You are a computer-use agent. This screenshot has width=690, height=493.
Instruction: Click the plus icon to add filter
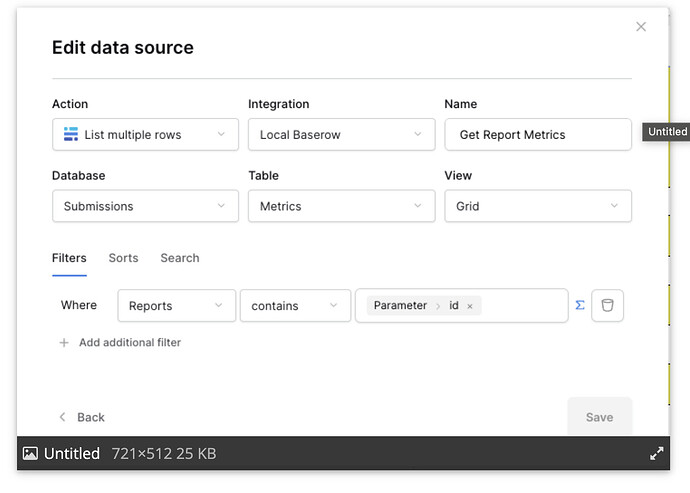64,342
